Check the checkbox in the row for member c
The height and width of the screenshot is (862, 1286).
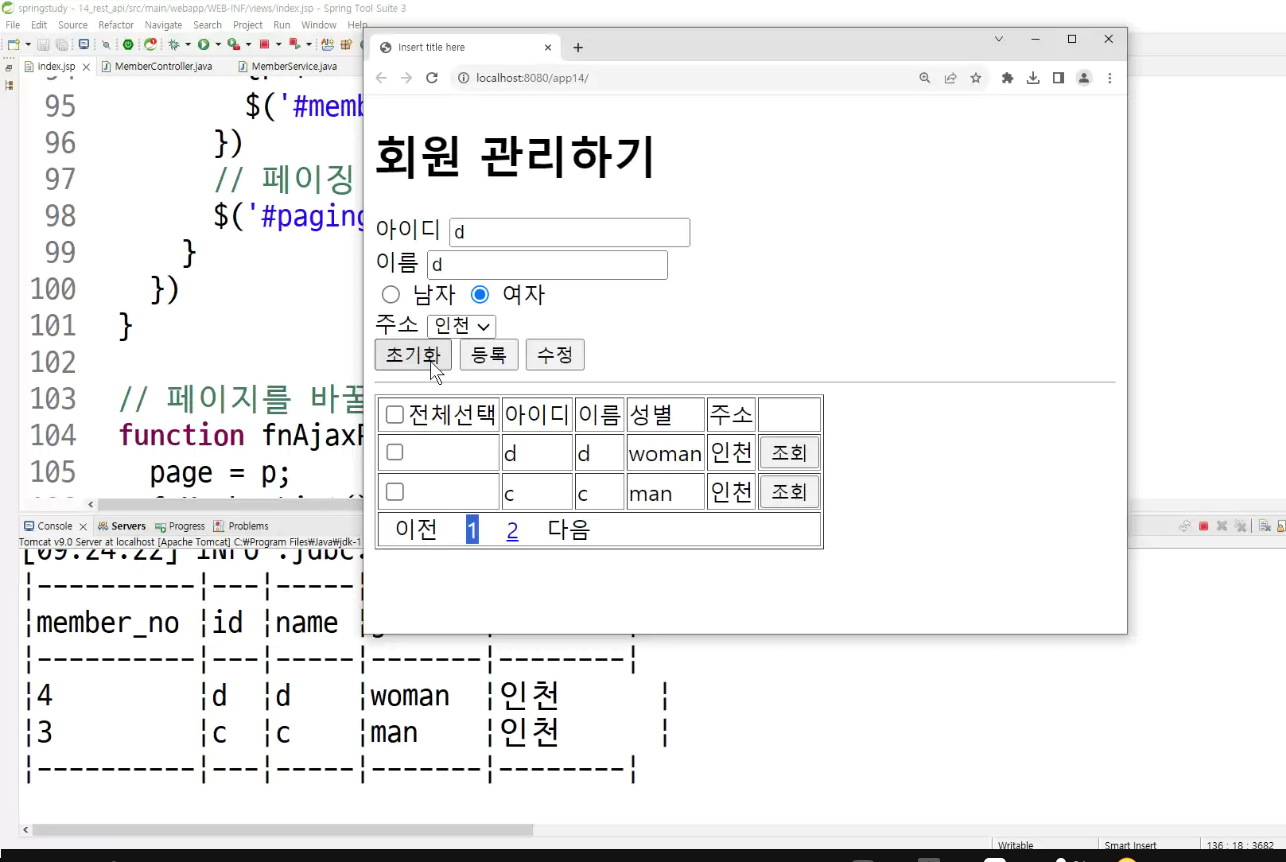tap(395, 491)
